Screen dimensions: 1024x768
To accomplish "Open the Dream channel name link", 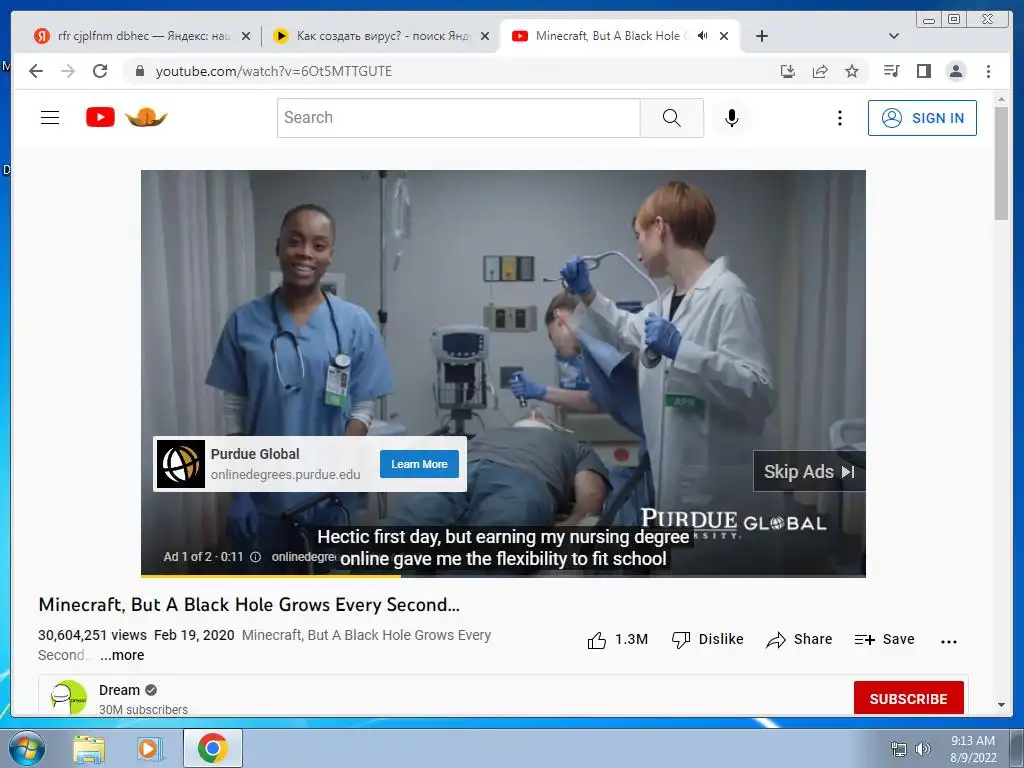I will click(120, 690).
